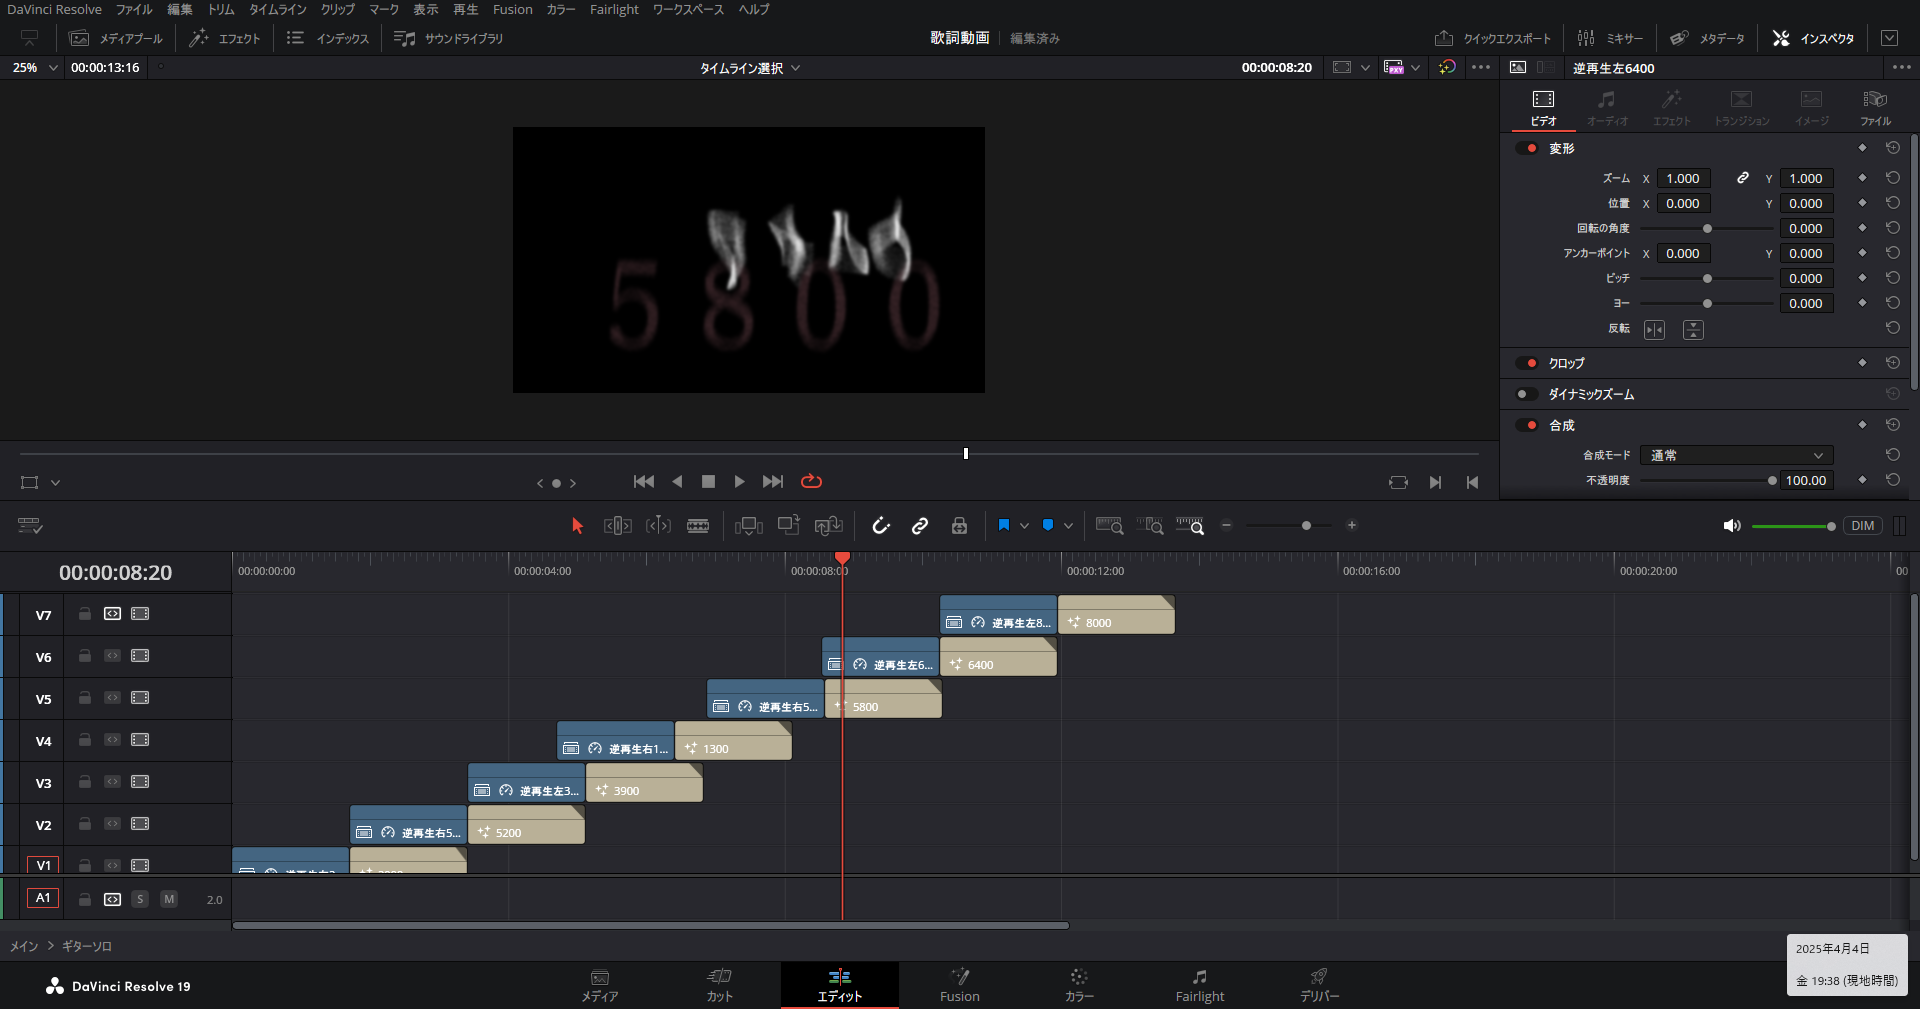Open the viewer zoom 25% dropdown

[35, 68]
